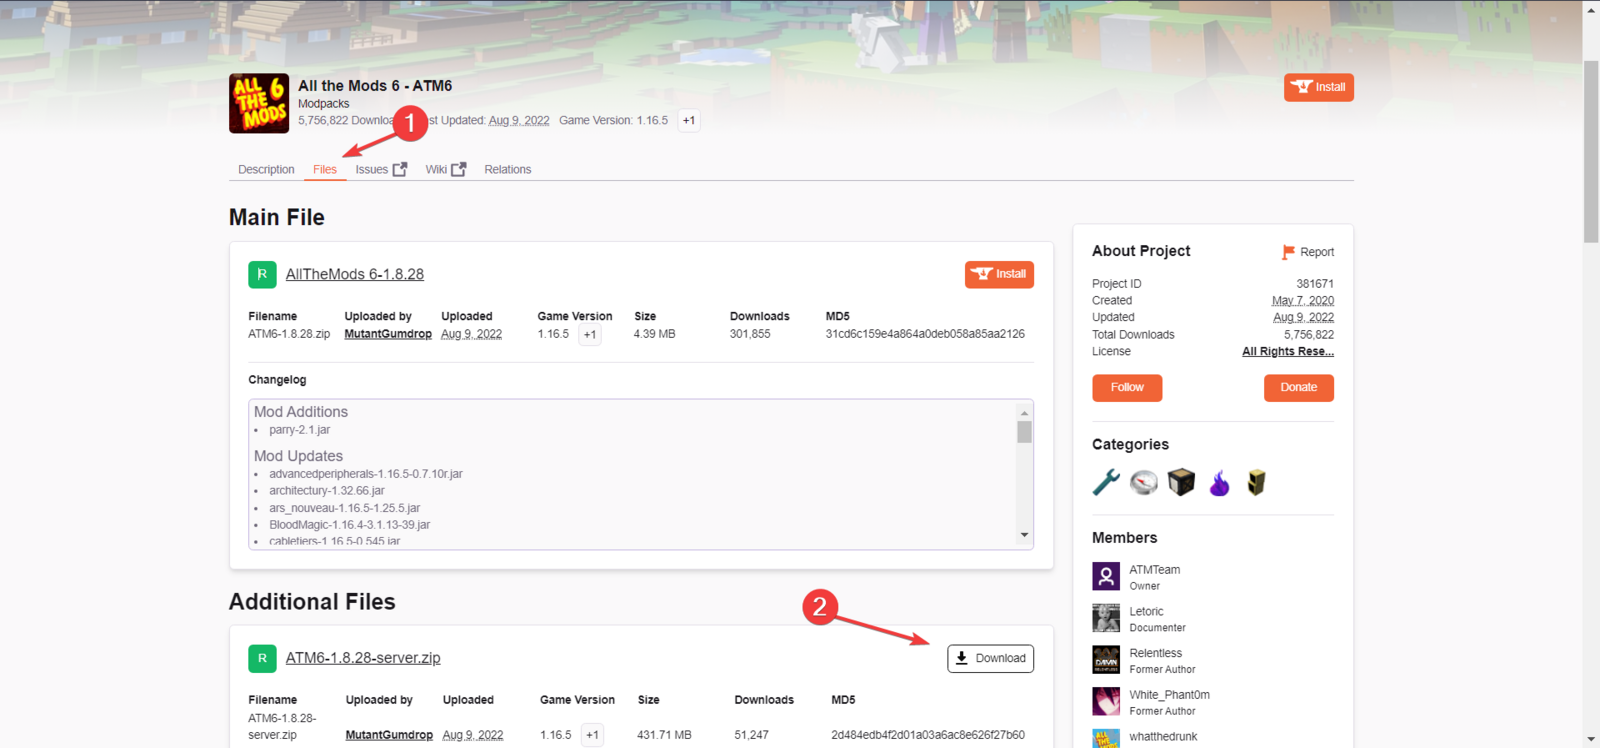This screenshot has width=1600, height=748.
Task: Download the ATM6-1.8.28-server.zip file
Action: [x=990, y=658]
